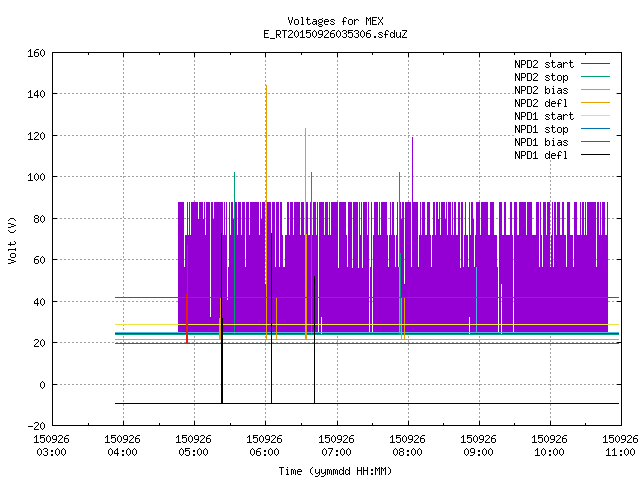Screen dimensions: 640x480
Task: Select the filename text E_RT20150926035306.sfduZ
Action: click(x=335, y=34)
